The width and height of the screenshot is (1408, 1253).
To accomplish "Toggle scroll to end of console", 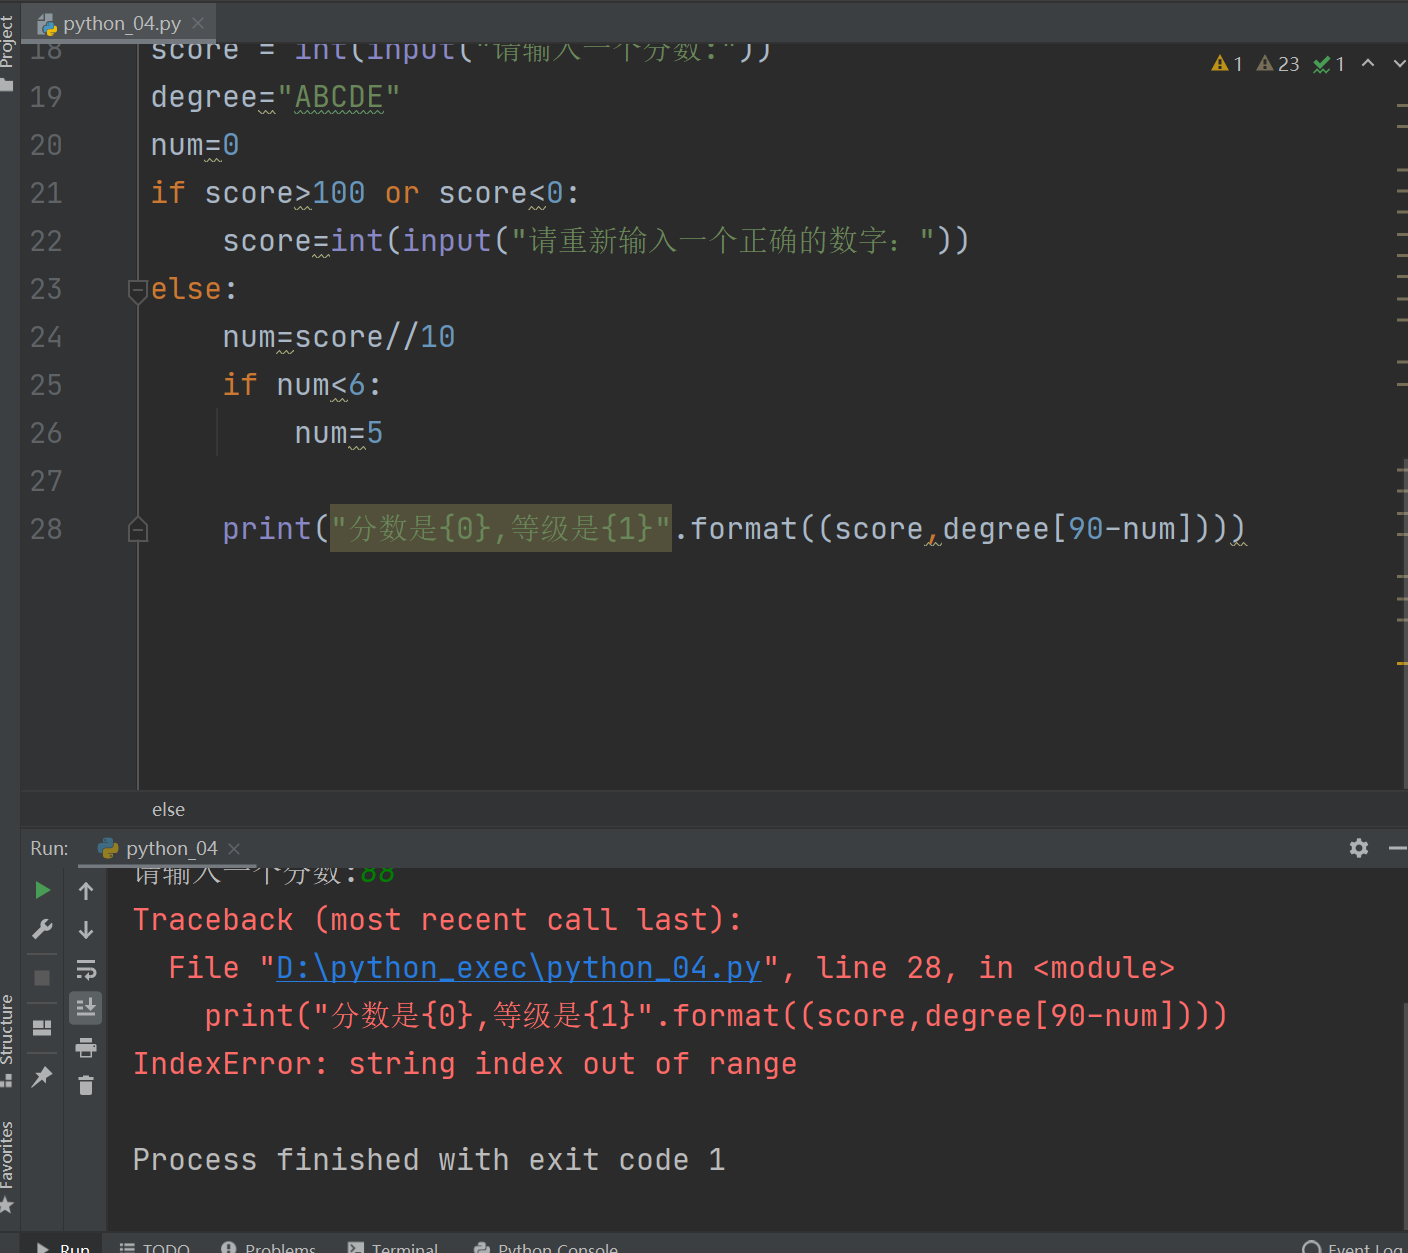I will click(86, 1007).
